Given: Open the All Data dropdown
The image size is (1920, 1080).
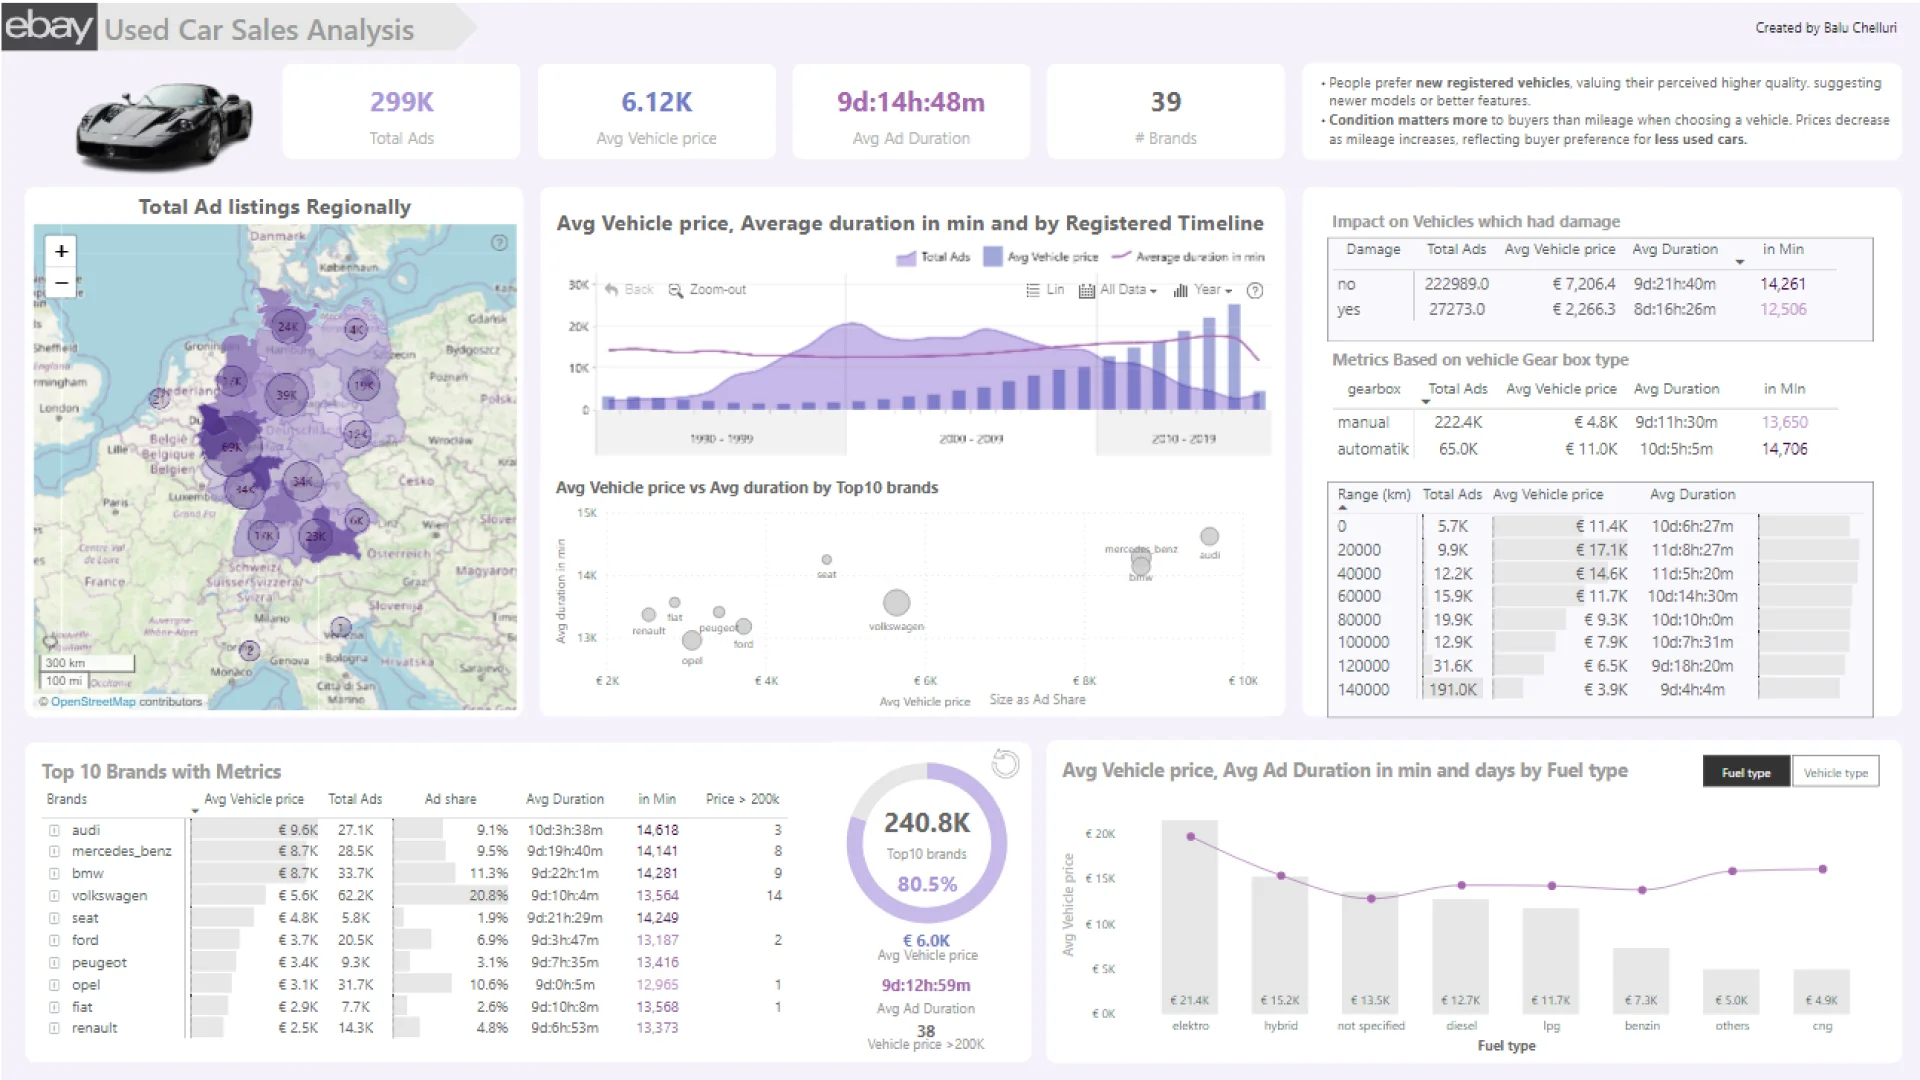Looking at the screenshot, I should tap(1118, 290).
